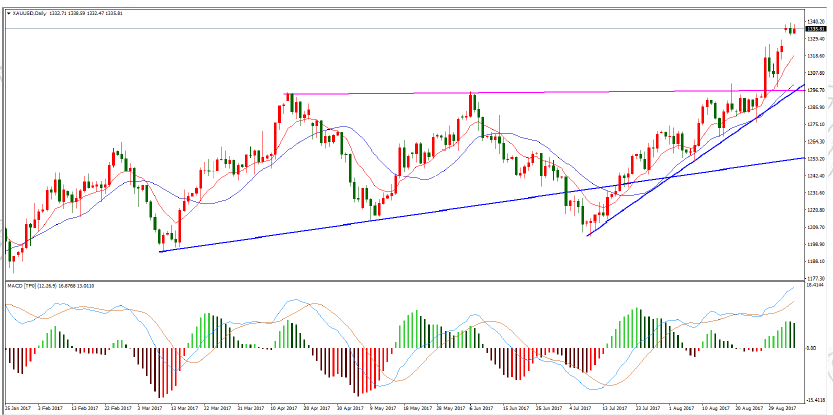
Task: Click the triangle arrow beside XAUUSD,Daily
Action: 8,14
